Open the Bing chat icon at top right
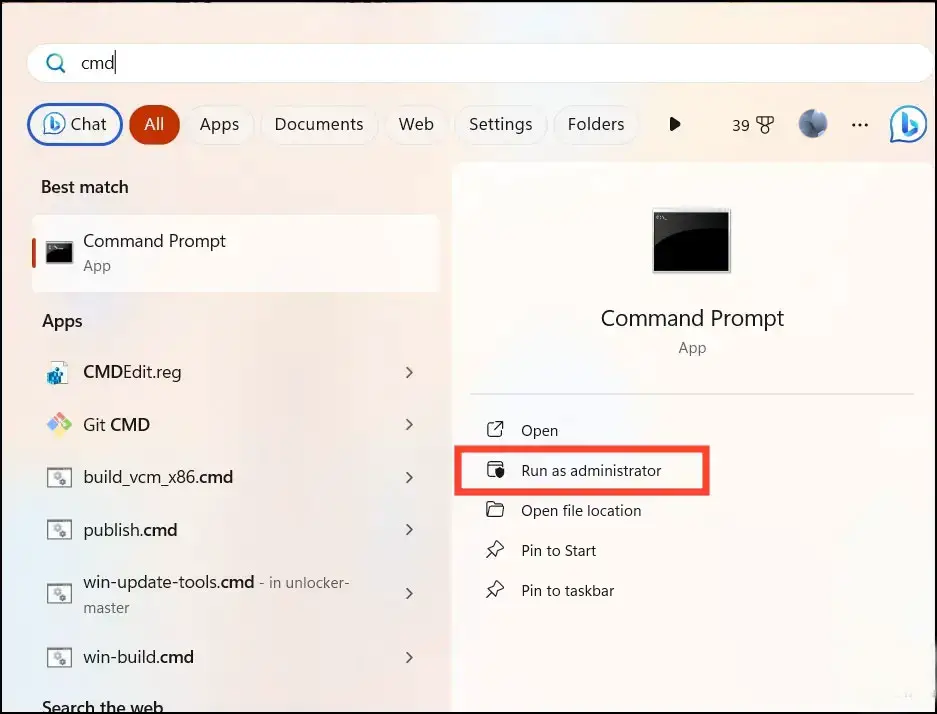This screenshot has height=714, width=937. (908, 124)
